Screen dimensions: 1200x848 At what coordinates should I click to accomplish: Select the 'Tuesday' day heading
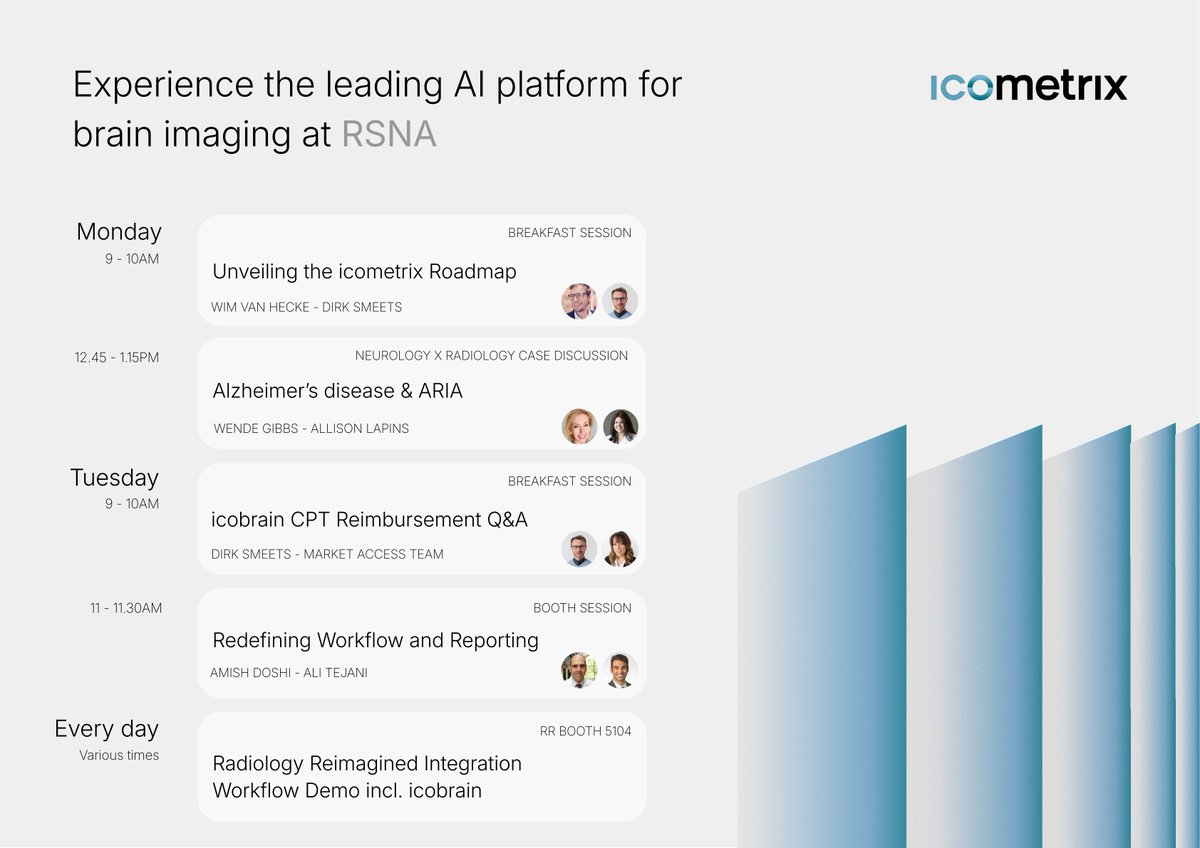tap(114, 478)
